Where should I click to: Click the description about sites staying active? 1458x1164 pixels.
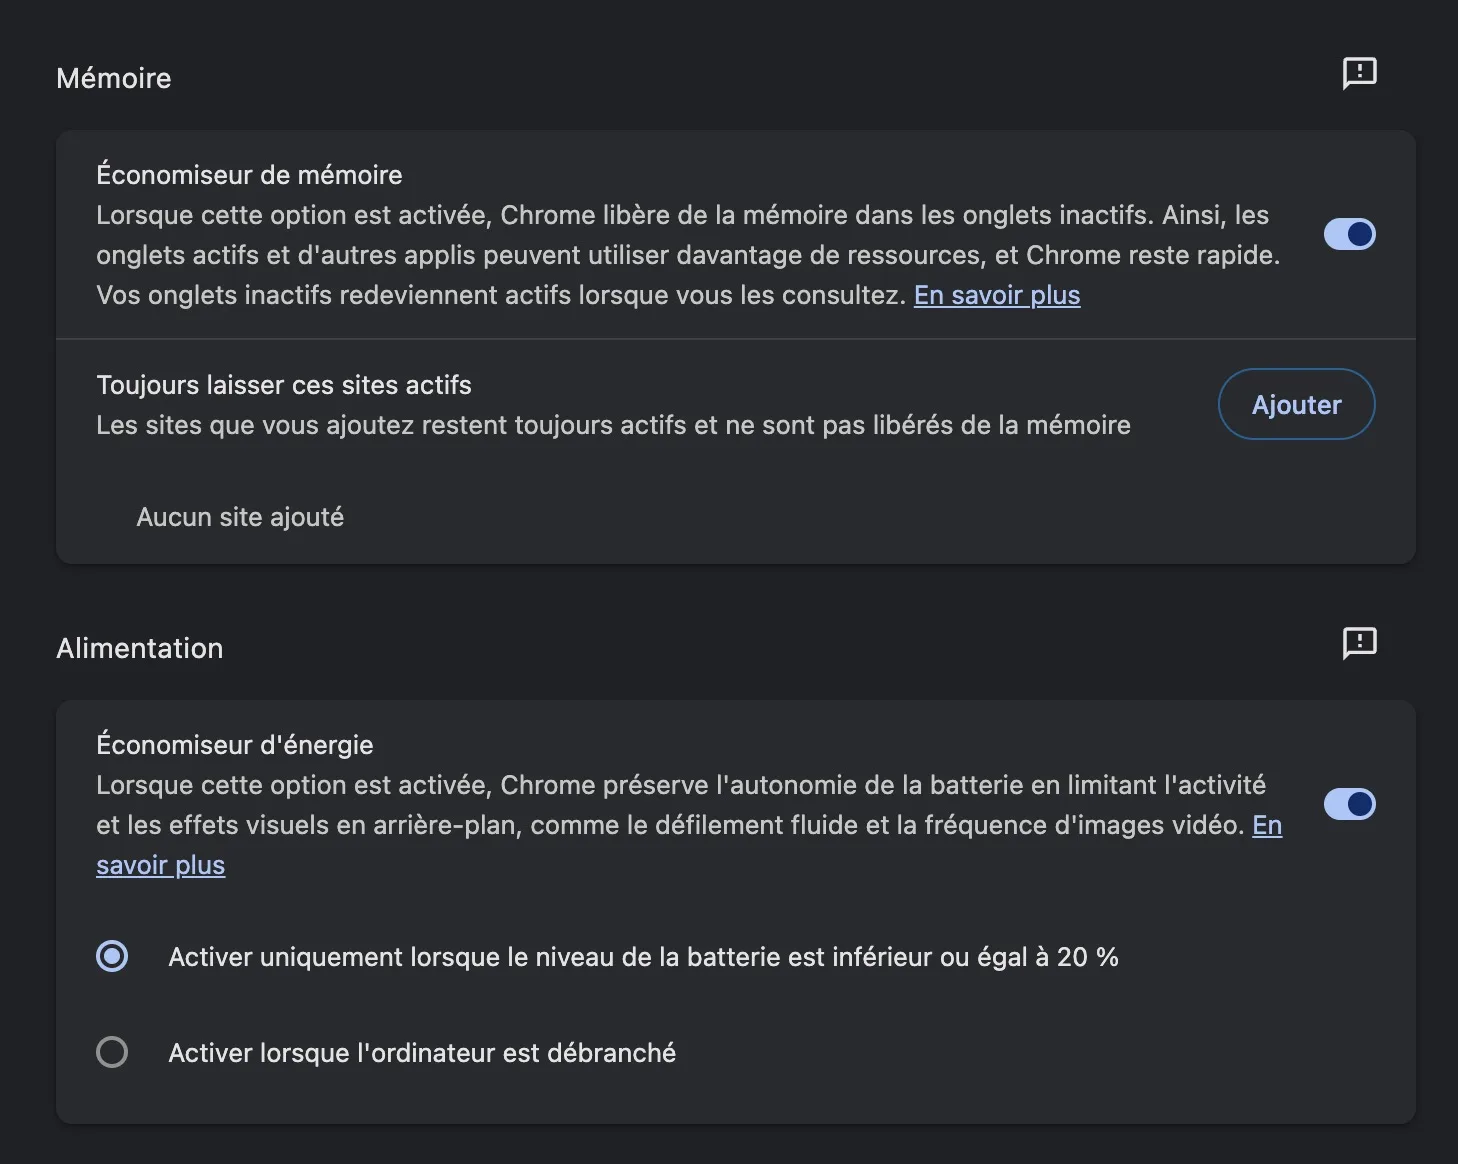(x=613, y=425)
